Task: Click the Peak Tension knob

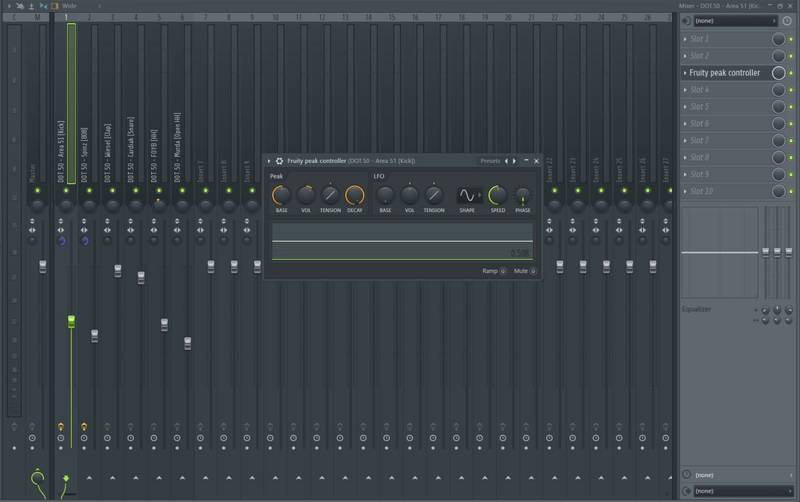Action: tap(330, 195)
